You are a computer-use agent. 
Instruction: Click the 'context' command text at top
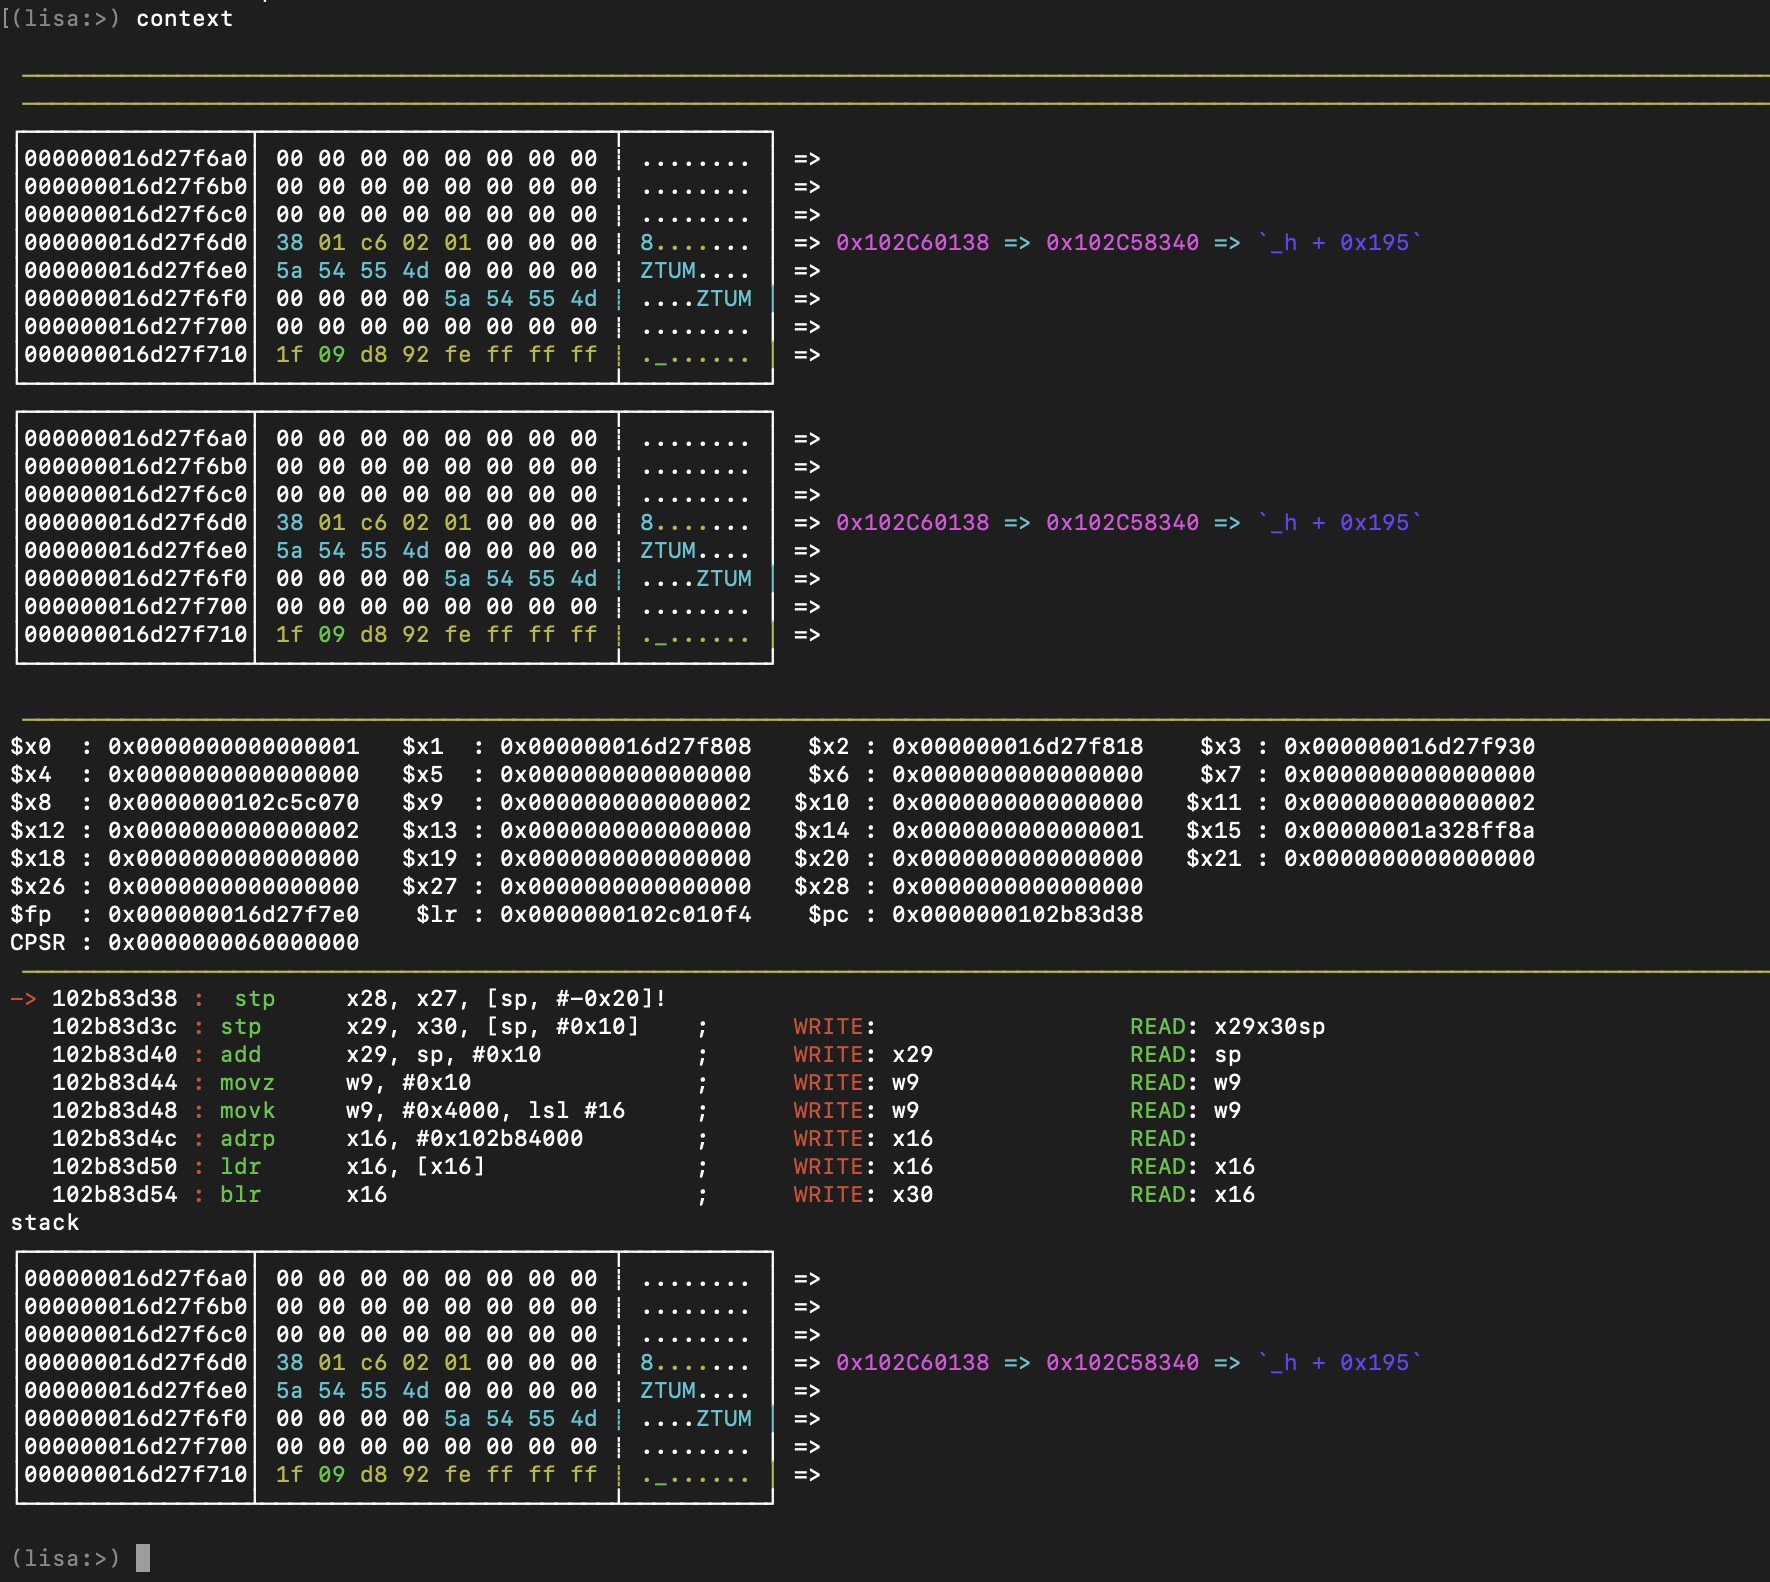coord(184,19)
